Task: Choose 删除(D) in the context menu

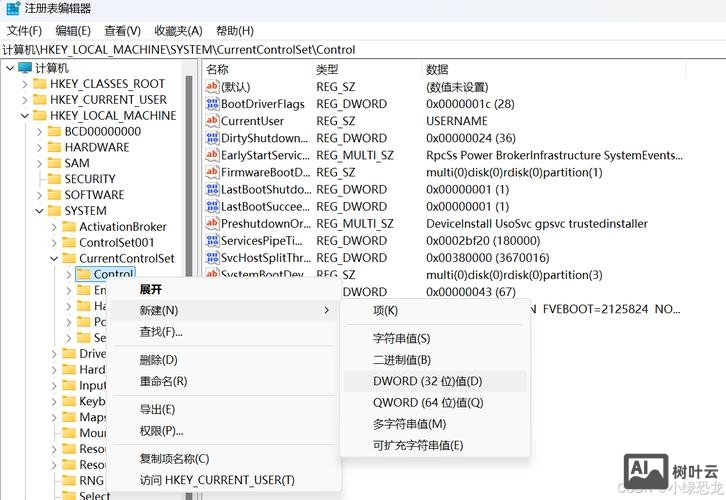Action: tap(224, 360)
